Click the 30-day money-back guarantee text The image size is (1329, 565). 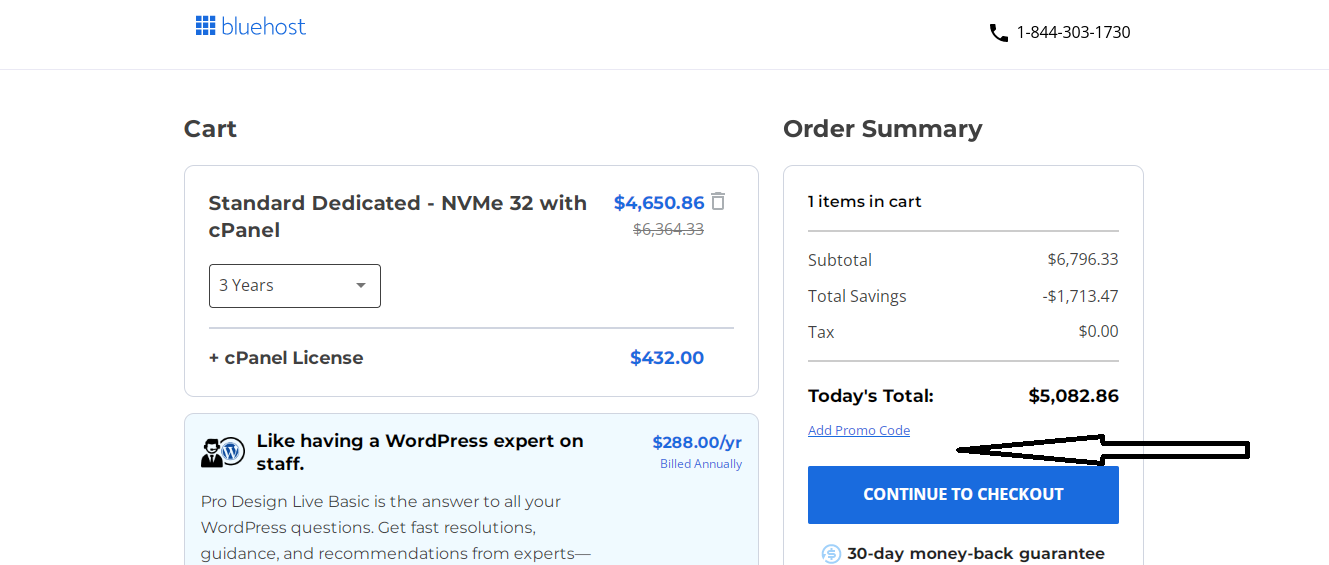(976, 554)
